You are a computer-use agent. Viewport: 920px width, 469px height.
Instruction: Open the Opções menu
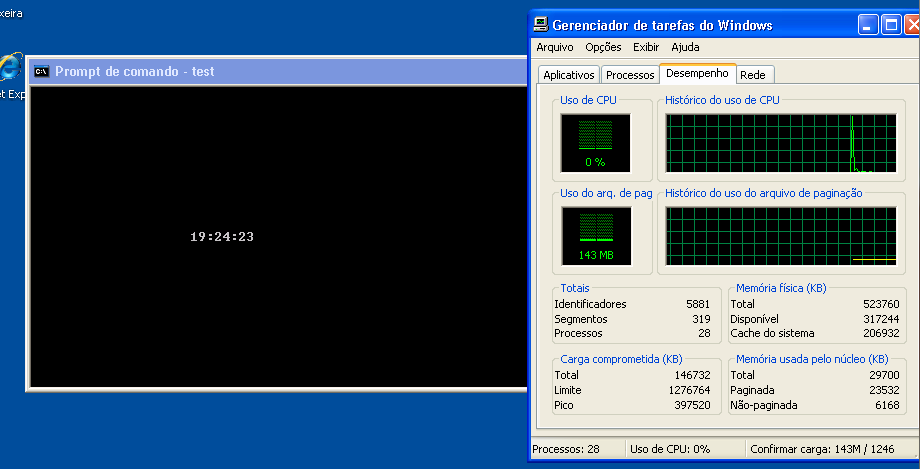tap(603, 48)
